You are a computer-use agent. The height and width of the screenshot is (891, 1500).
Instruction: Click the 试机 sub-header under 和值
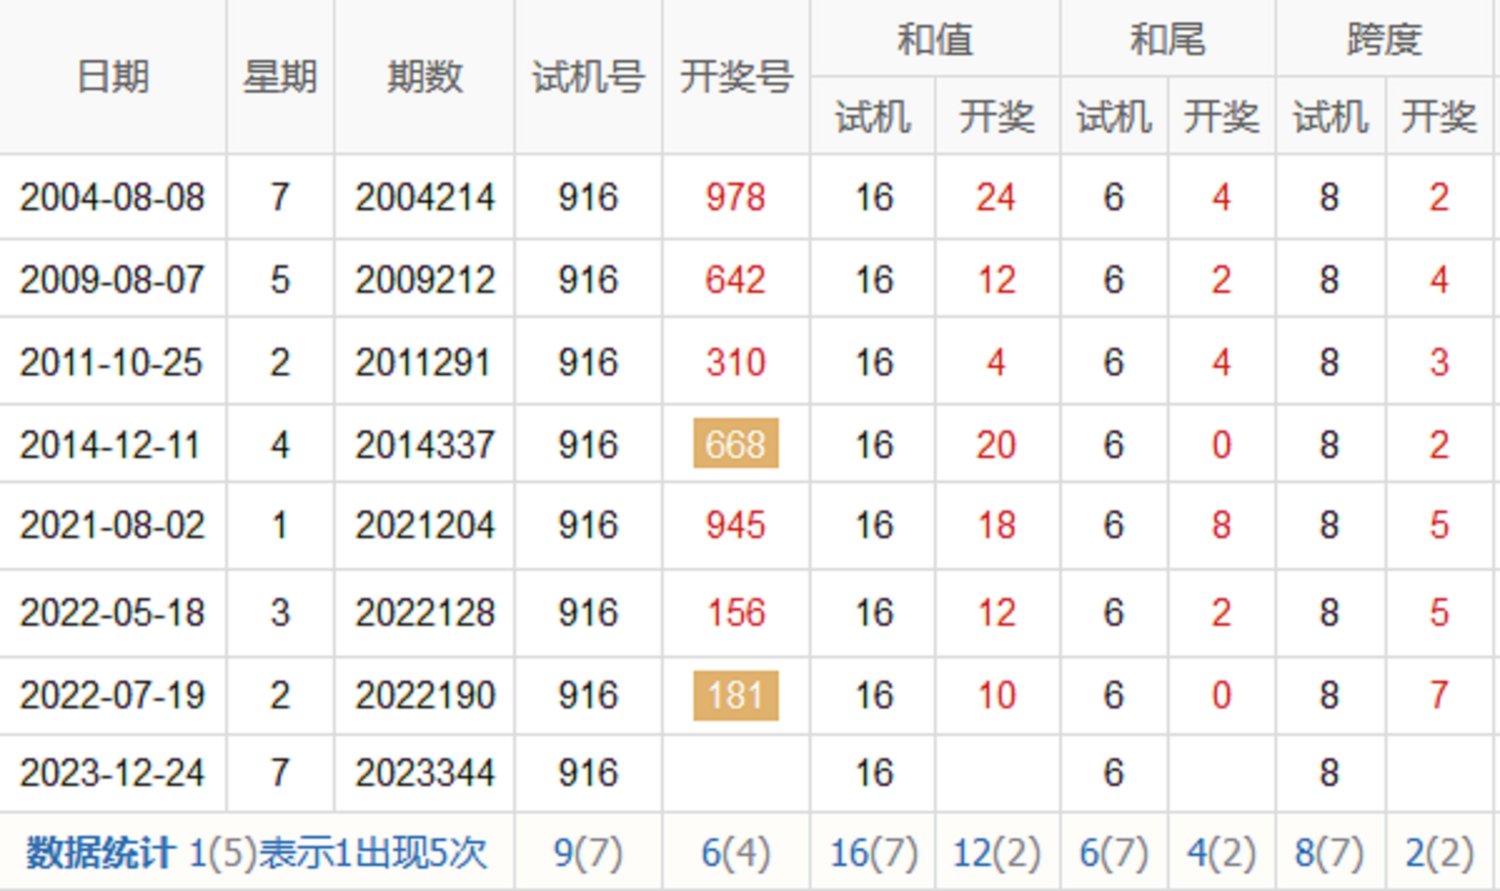(x=873, y=117)
